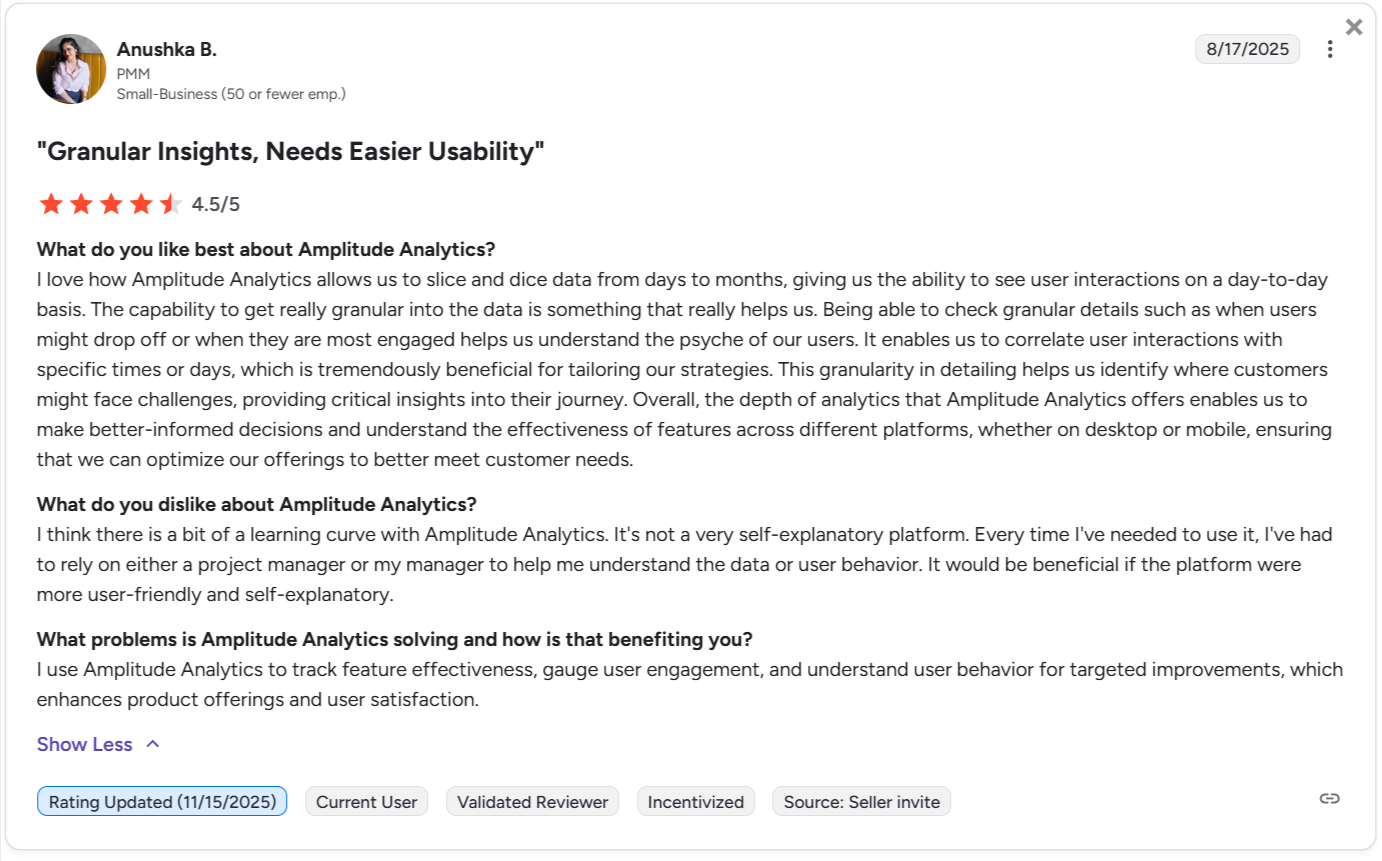Click the 8/17/2025 date badge
This screenshot has width=1382, height=861.
(1247, 49)
